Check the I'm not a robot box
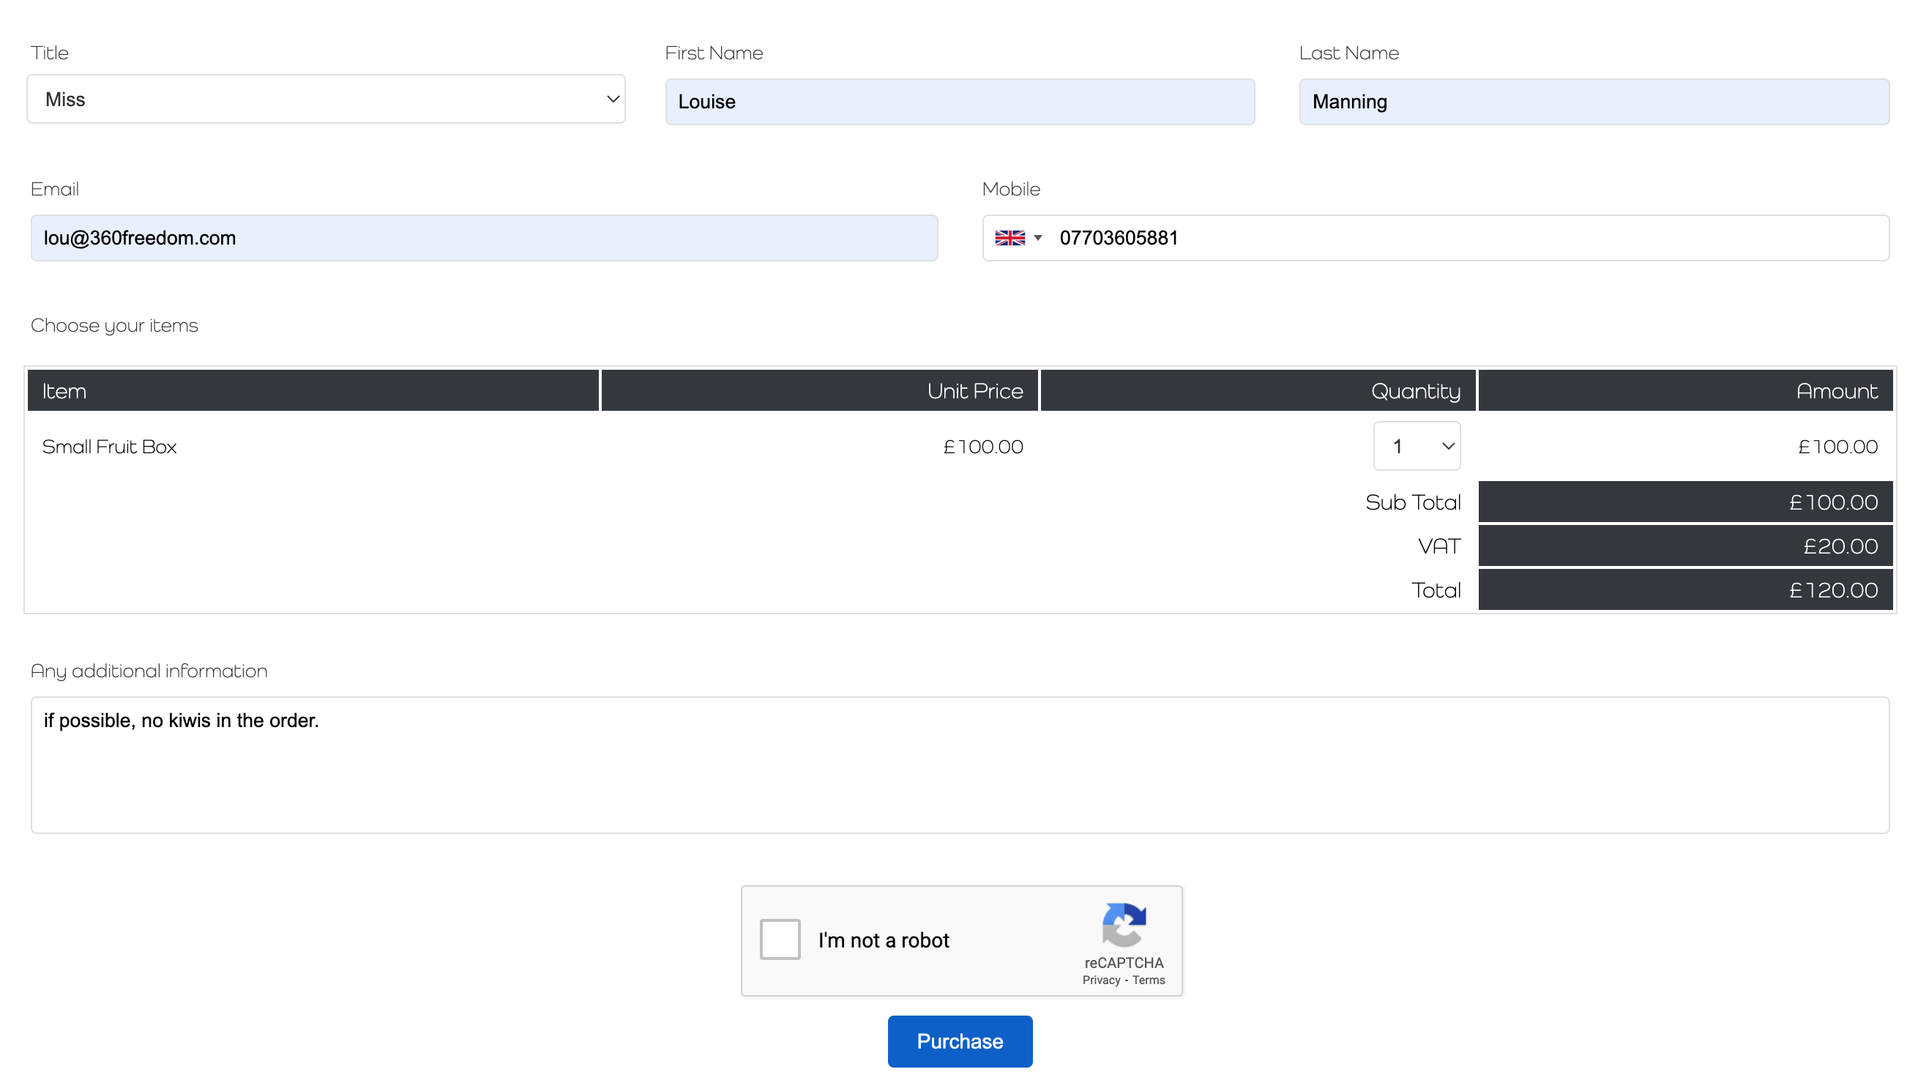1918x1091 pixels. (780, 940)
